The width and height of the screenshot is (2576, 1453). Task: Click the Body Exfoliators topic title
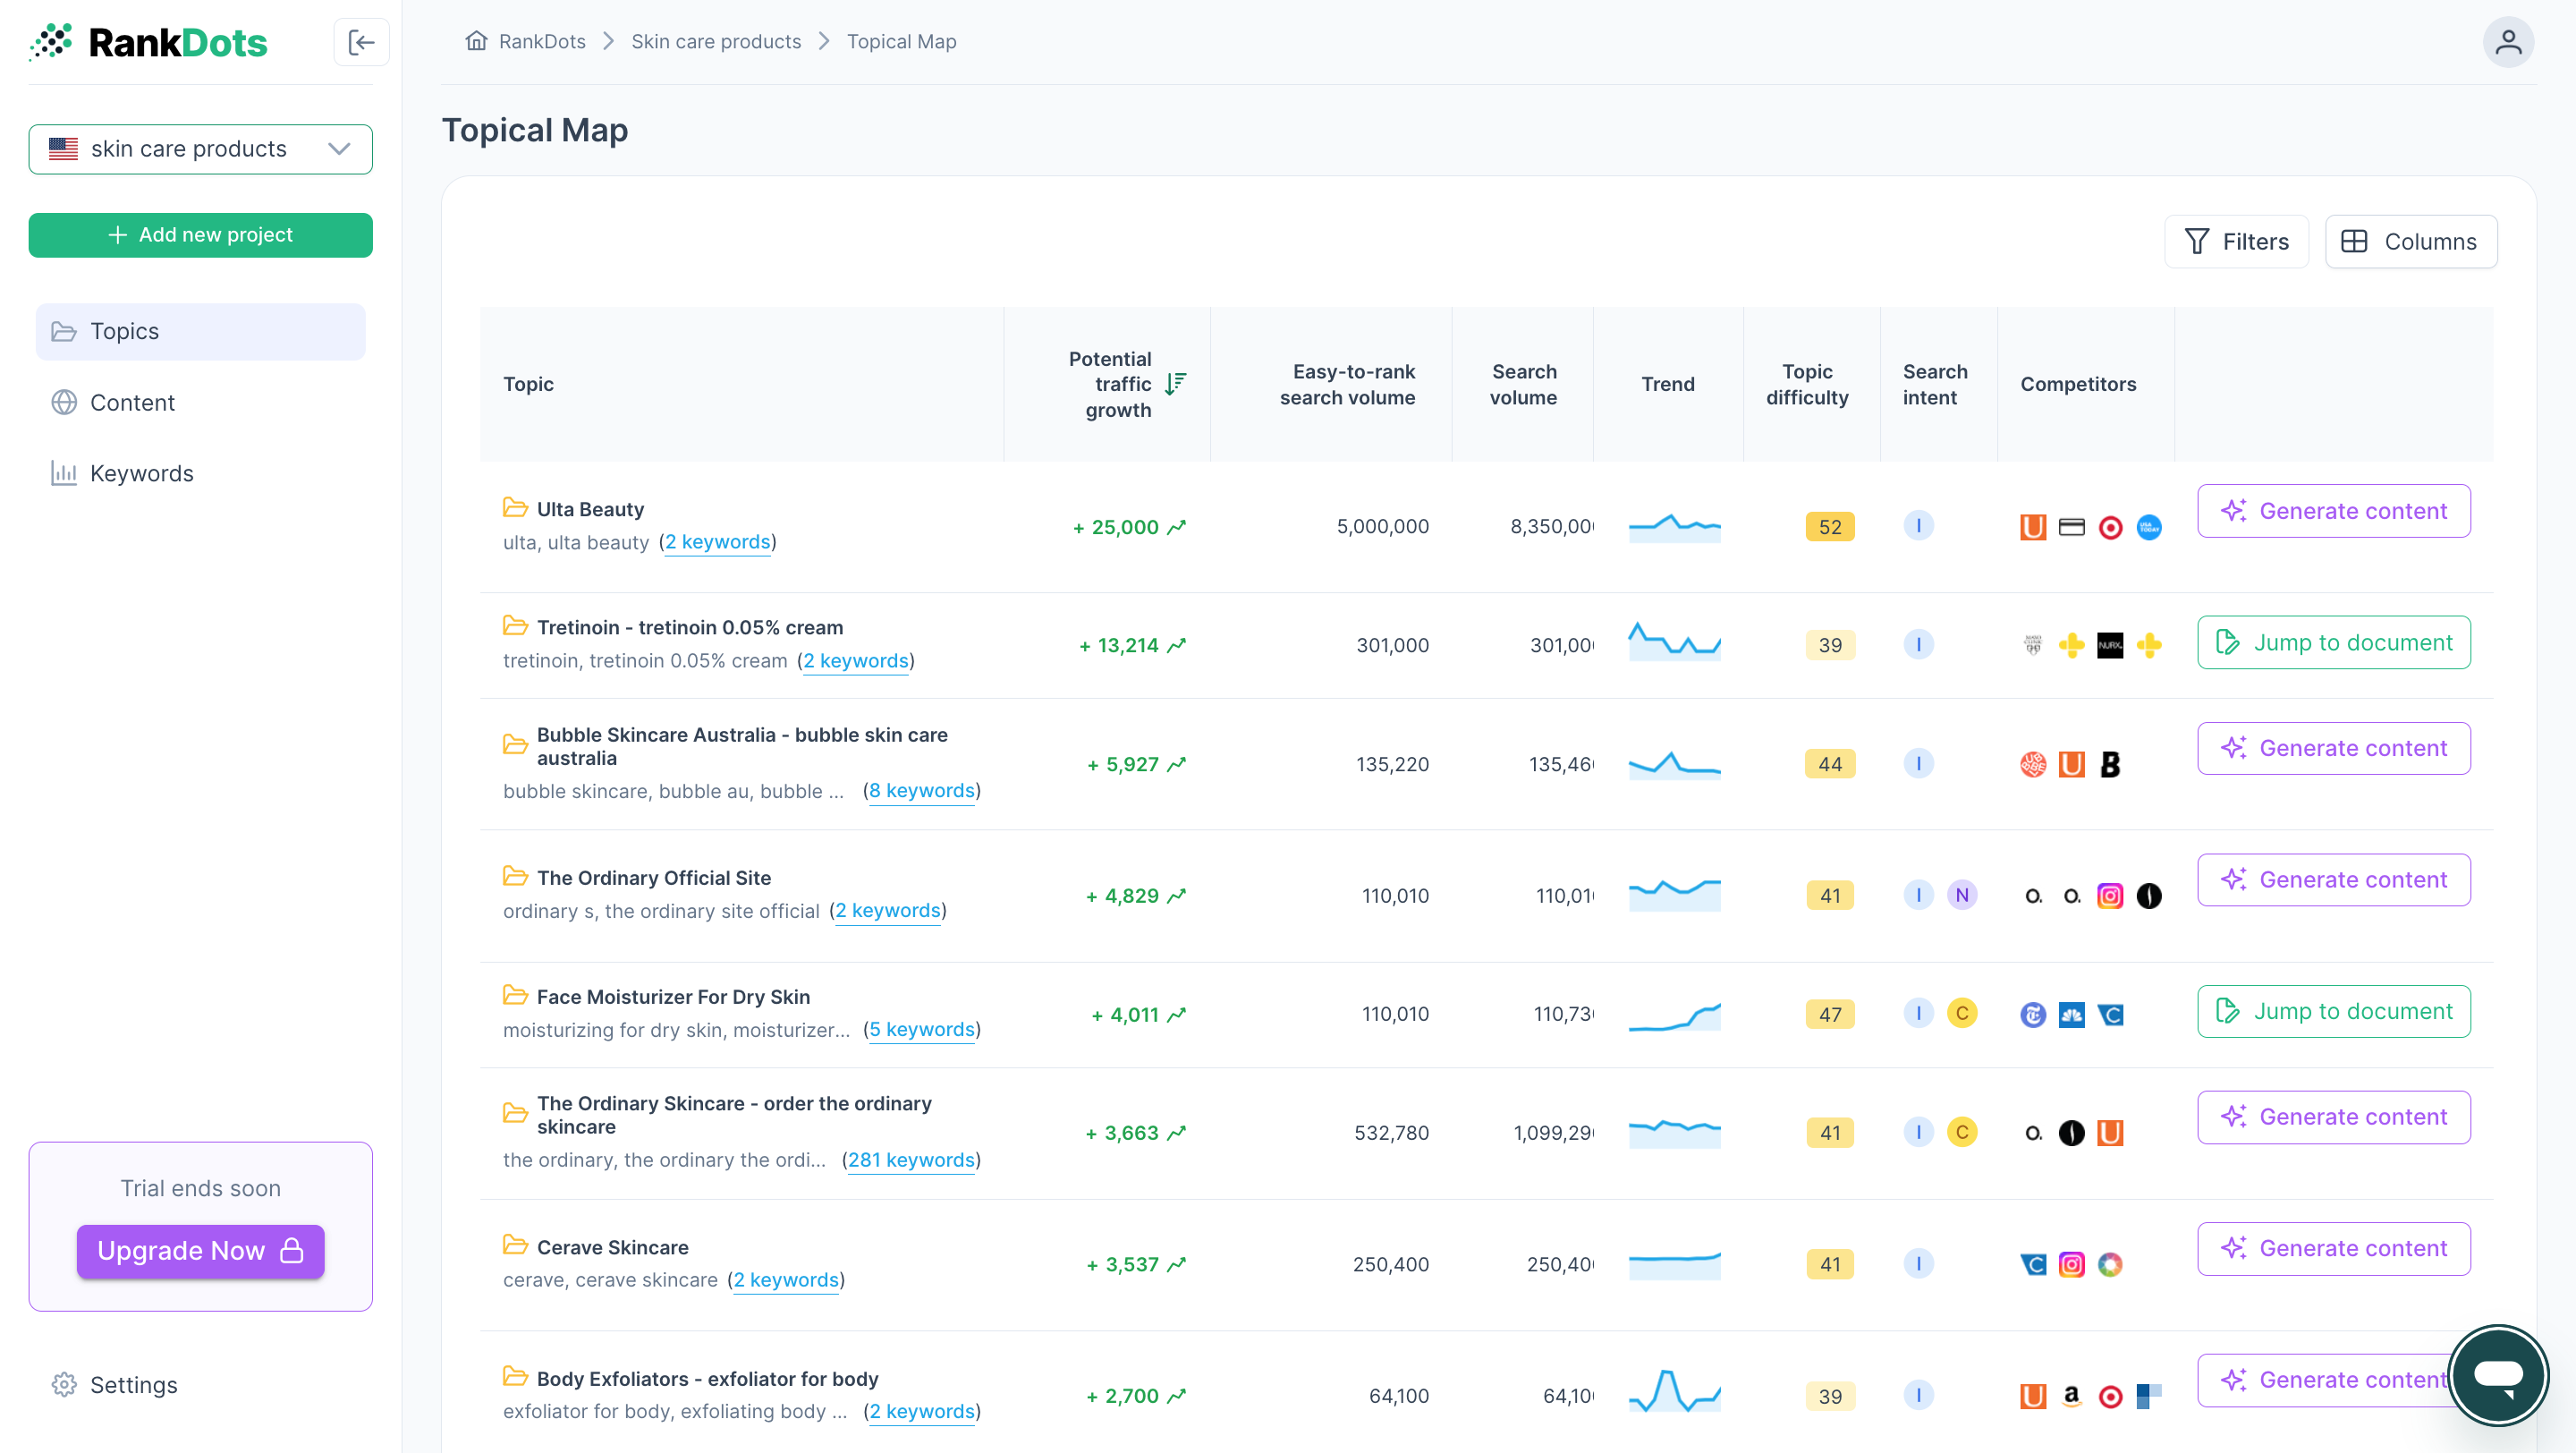(x=707, y=1378)
